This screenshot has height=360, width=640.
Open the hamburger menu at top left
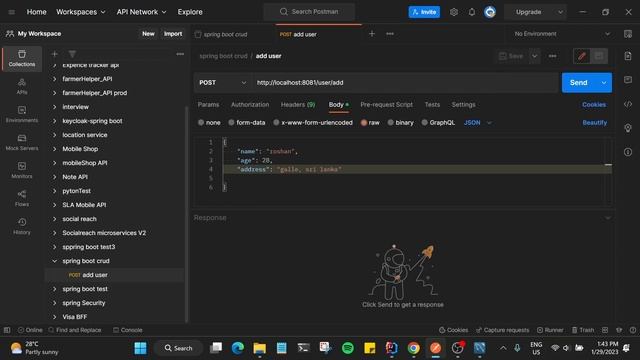click(11, 12)
